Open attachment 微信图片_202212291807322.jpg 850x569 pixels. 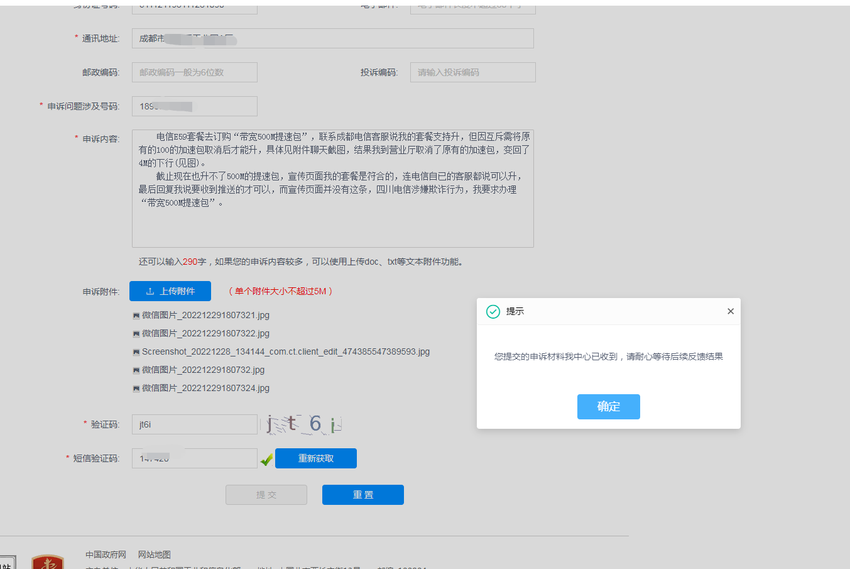(205, 333)
